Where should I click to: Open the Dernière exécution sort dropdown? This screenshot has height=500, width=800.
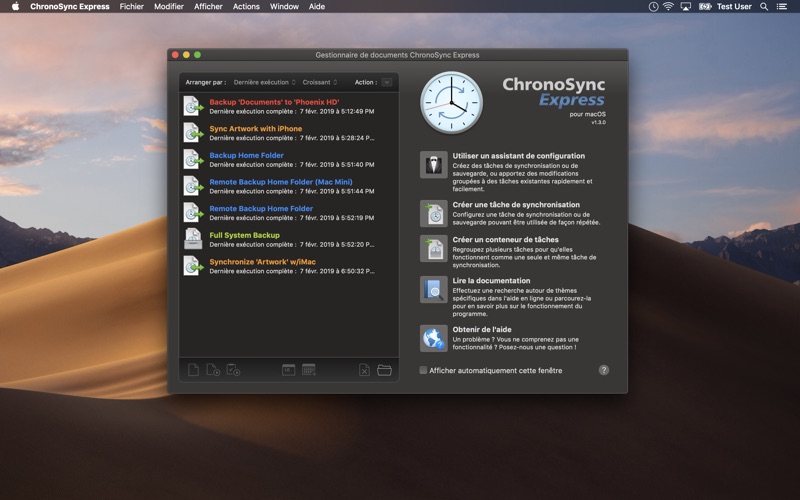coord(264,82)
